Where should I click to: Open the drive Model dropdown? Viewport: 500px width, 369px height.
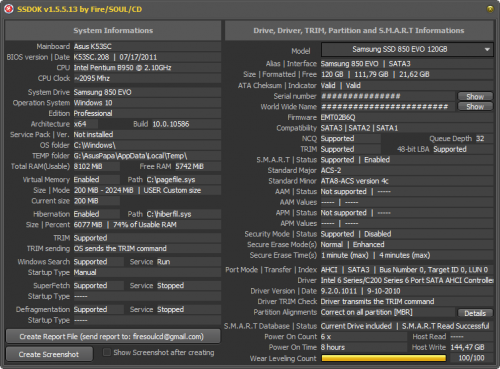407,50
